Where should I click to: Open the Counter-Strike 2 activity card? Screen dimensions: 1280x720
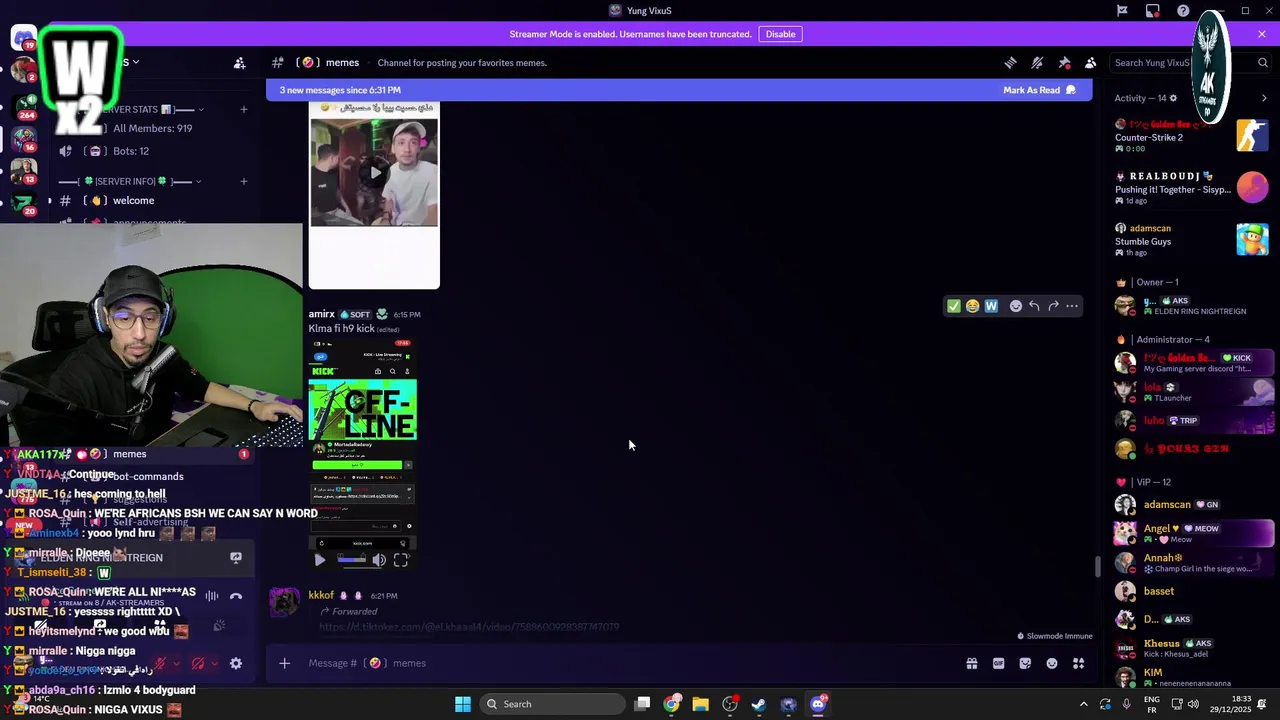coord(1192,136)
